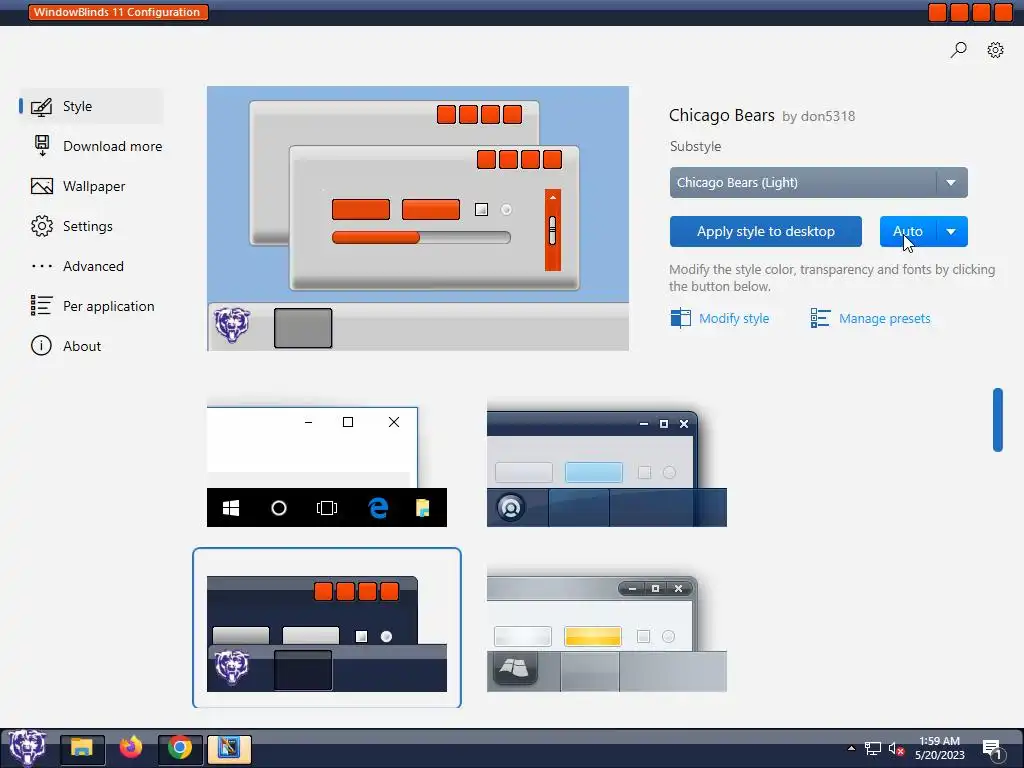Click the muted volume tray icon

[x=896, y=749]
